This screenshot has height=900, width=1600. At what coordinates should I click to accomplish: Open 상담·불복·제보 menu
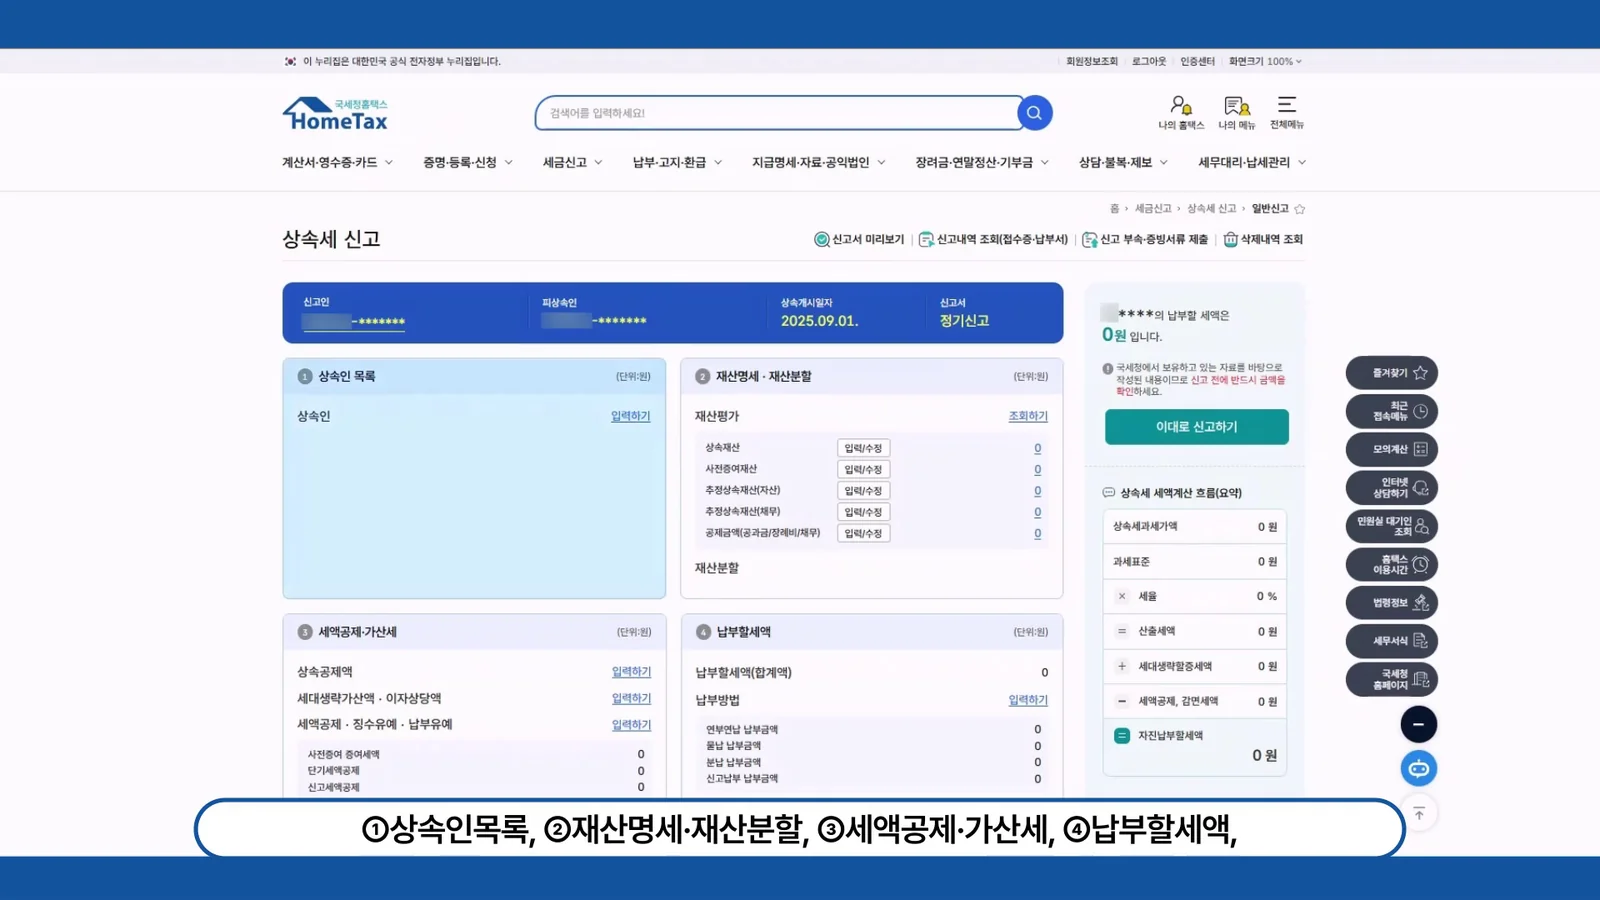coord(1123,162)
